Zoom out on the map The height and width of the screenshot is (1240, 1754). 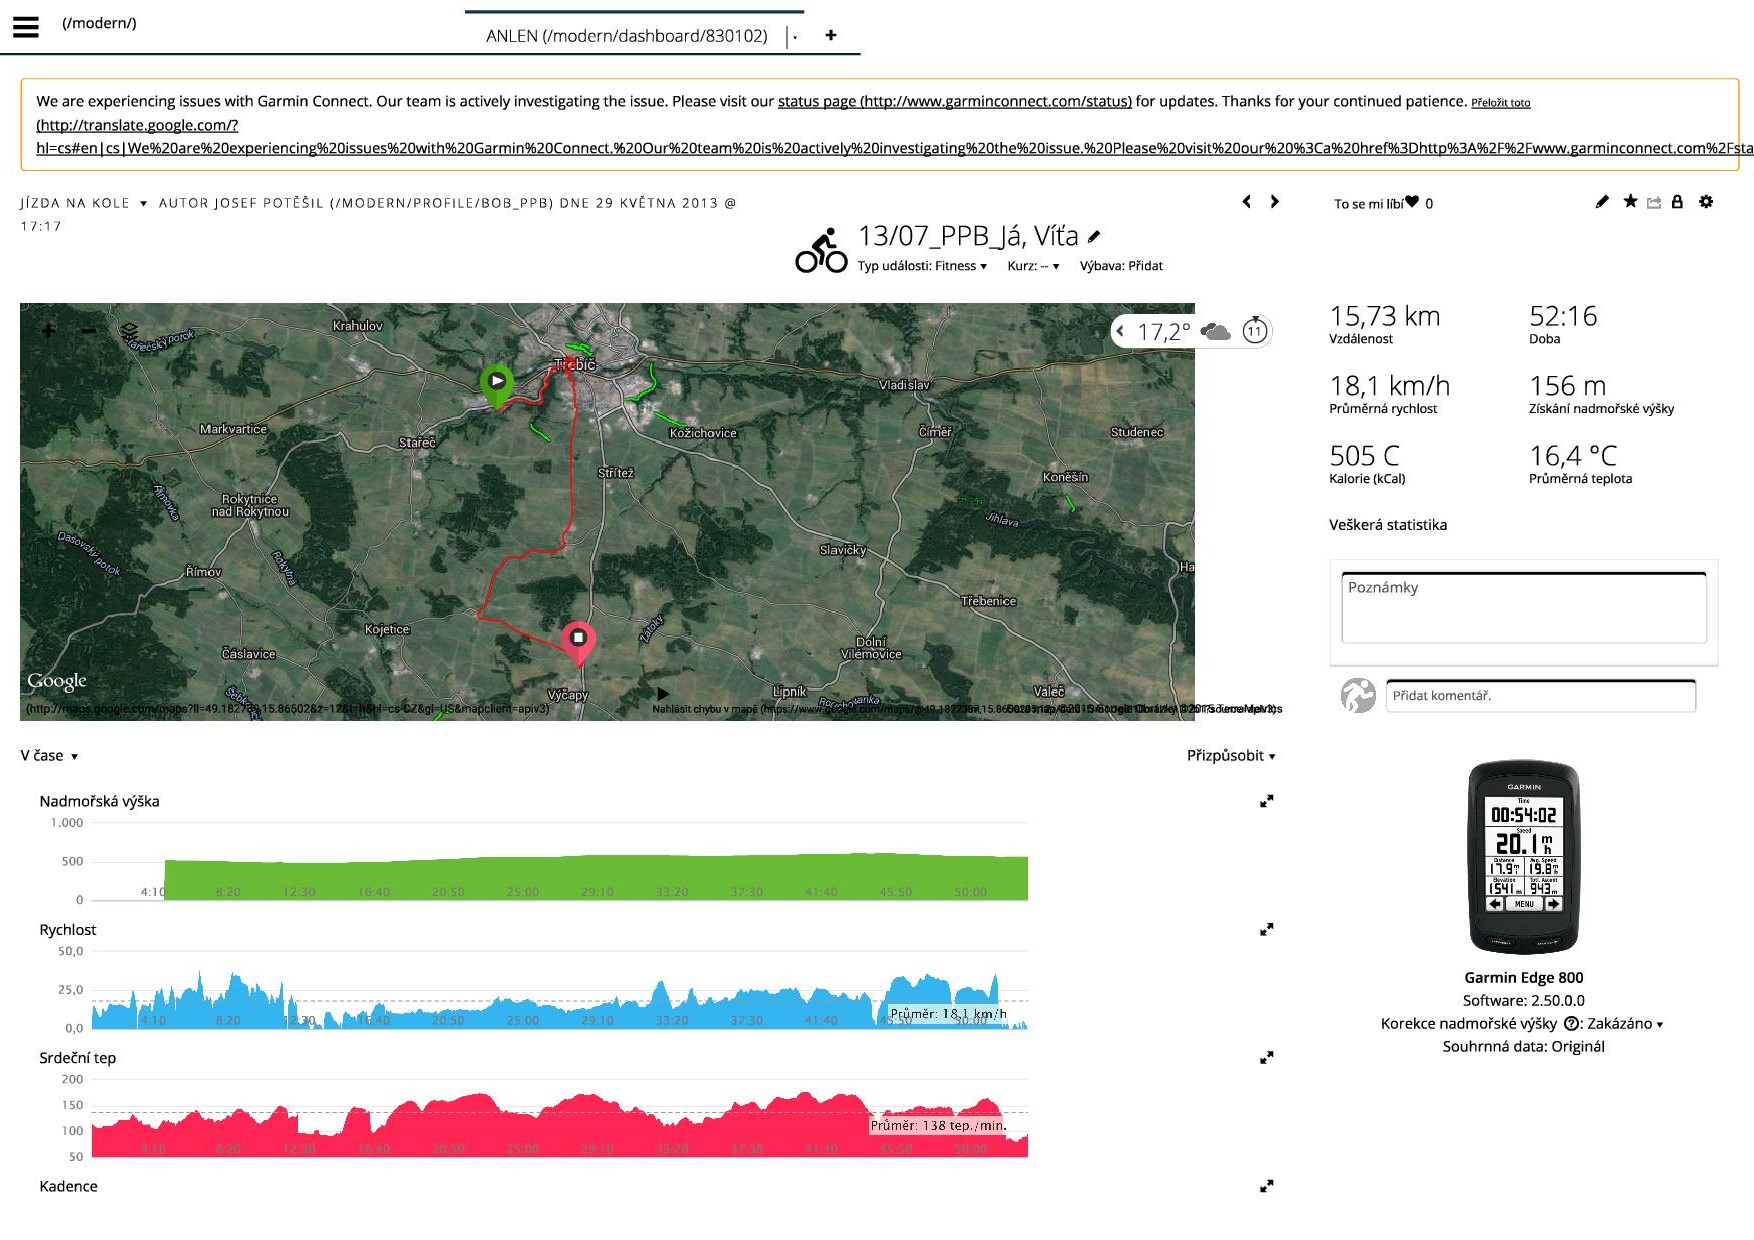[x=89, y=330]
